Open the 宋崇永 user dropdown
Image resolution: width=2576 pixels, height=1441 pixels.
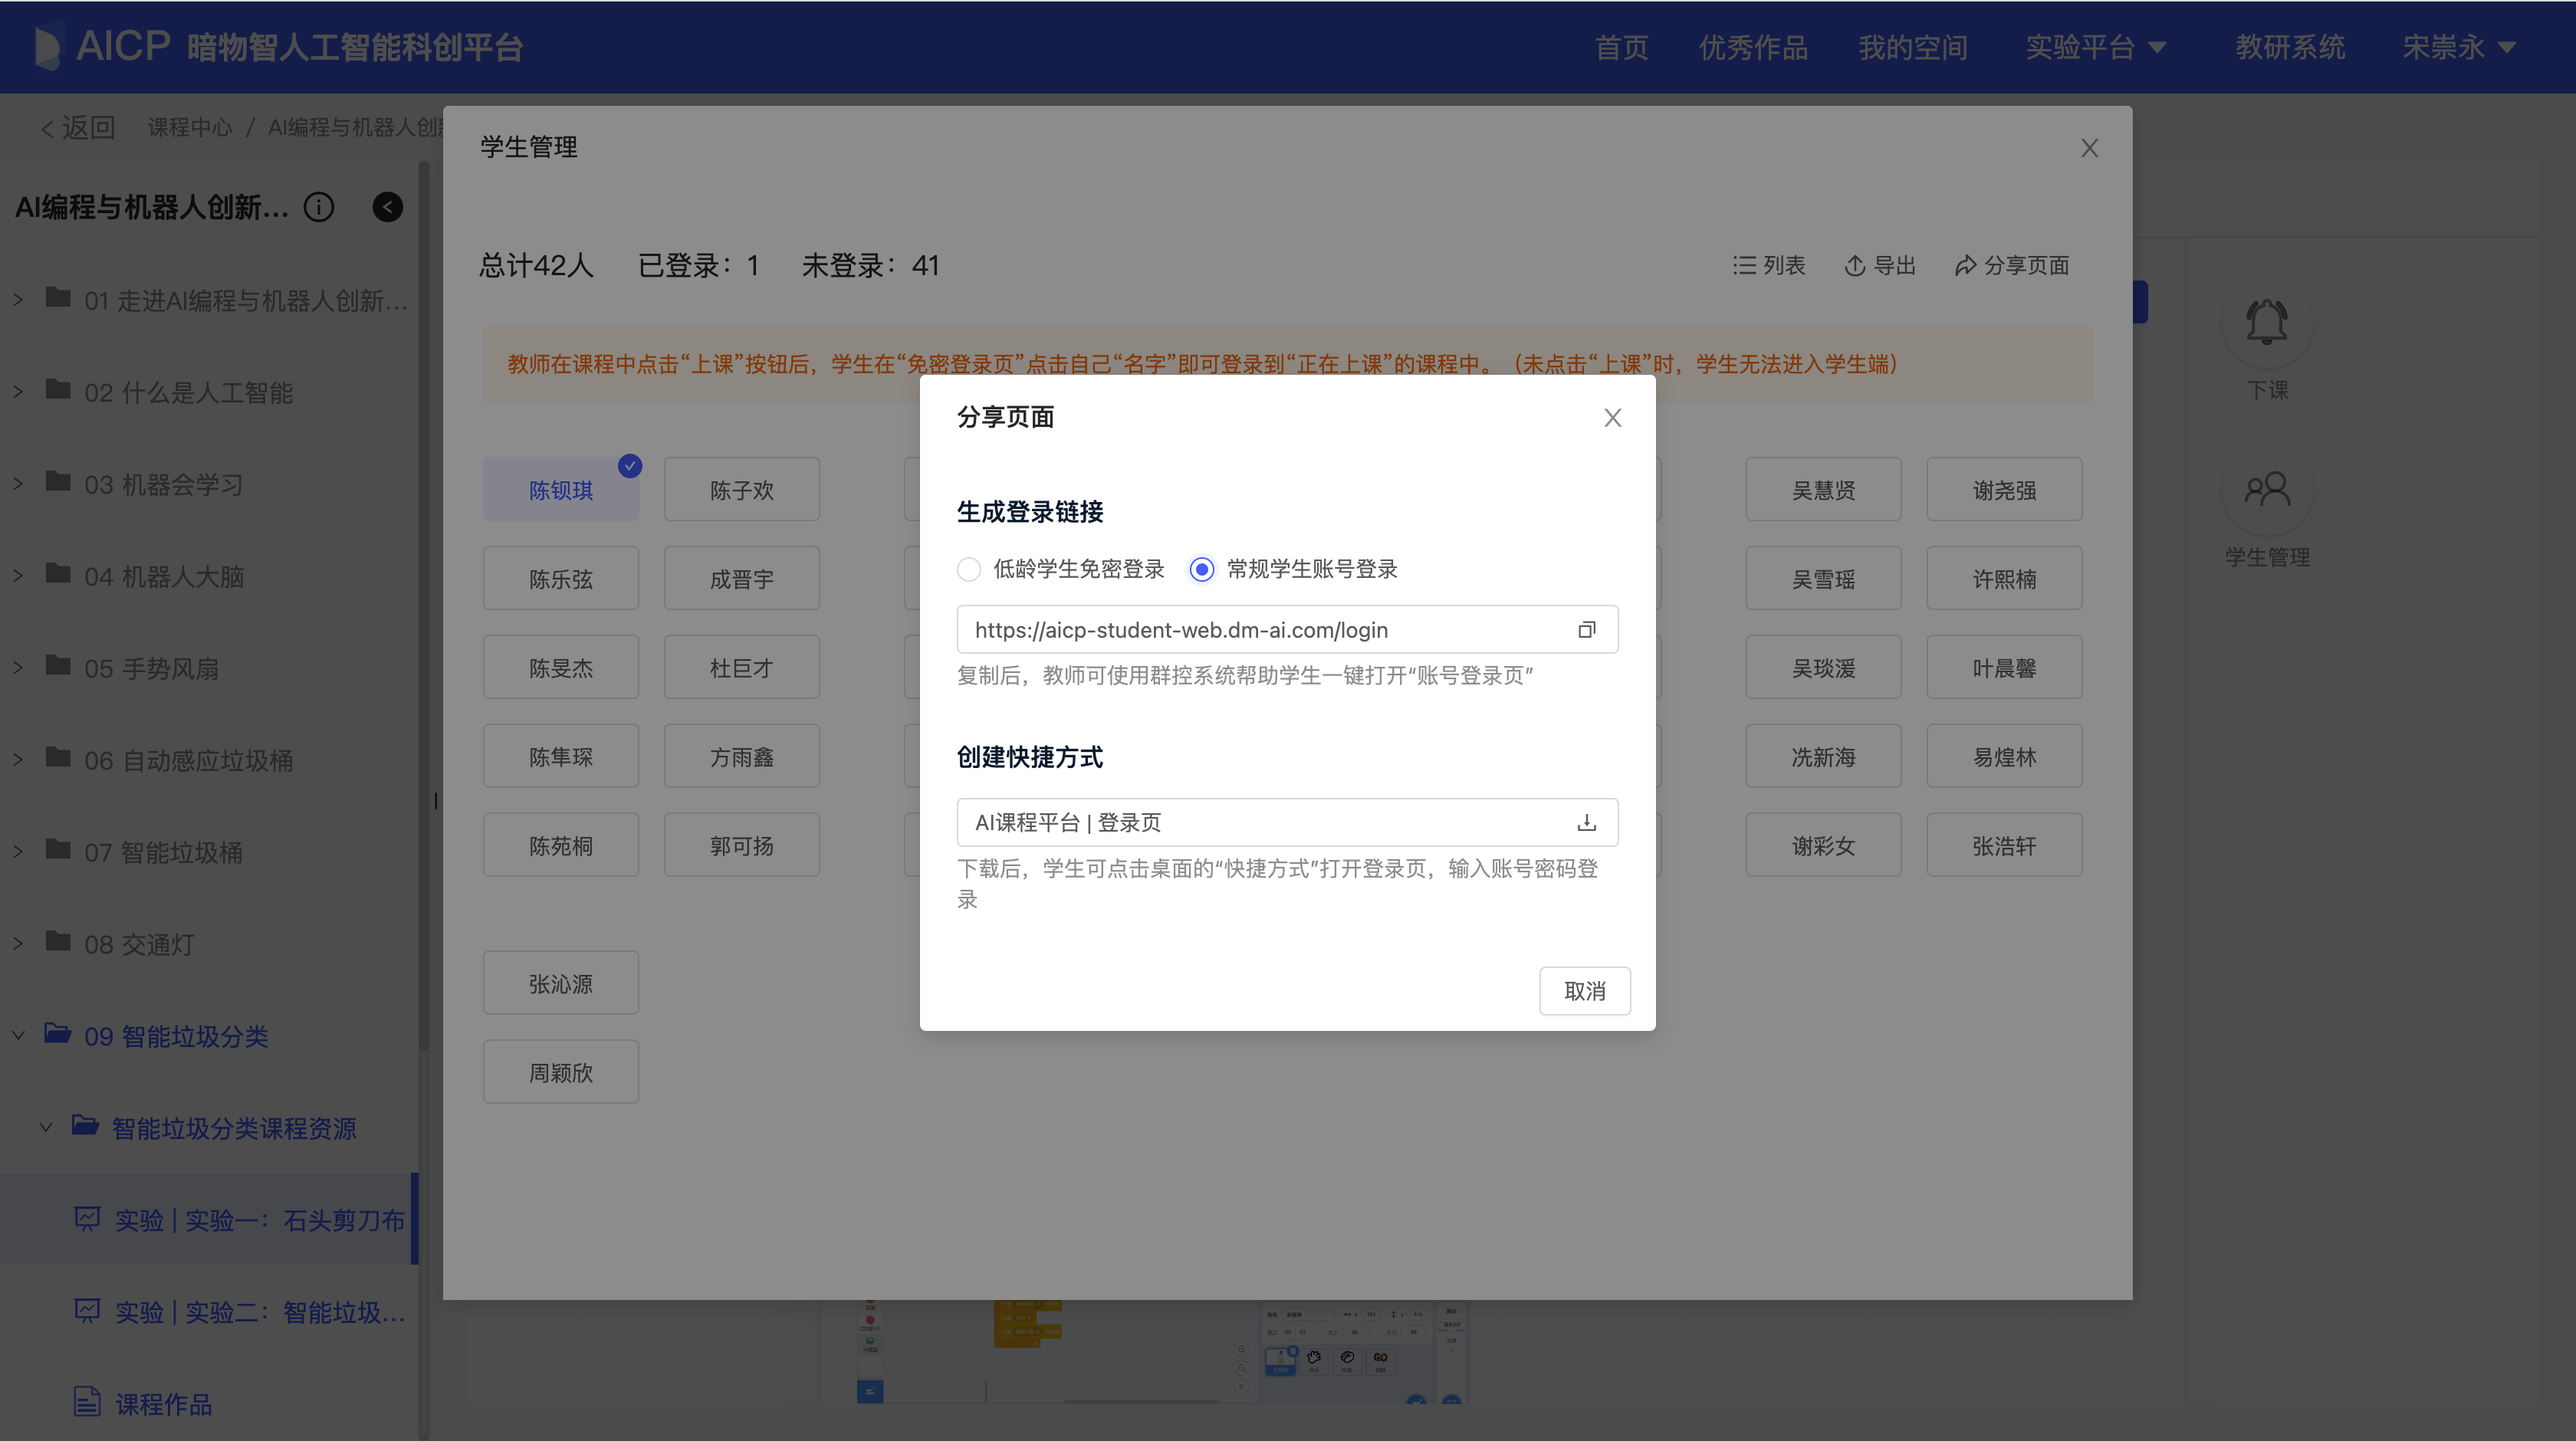coord(2458,47)
